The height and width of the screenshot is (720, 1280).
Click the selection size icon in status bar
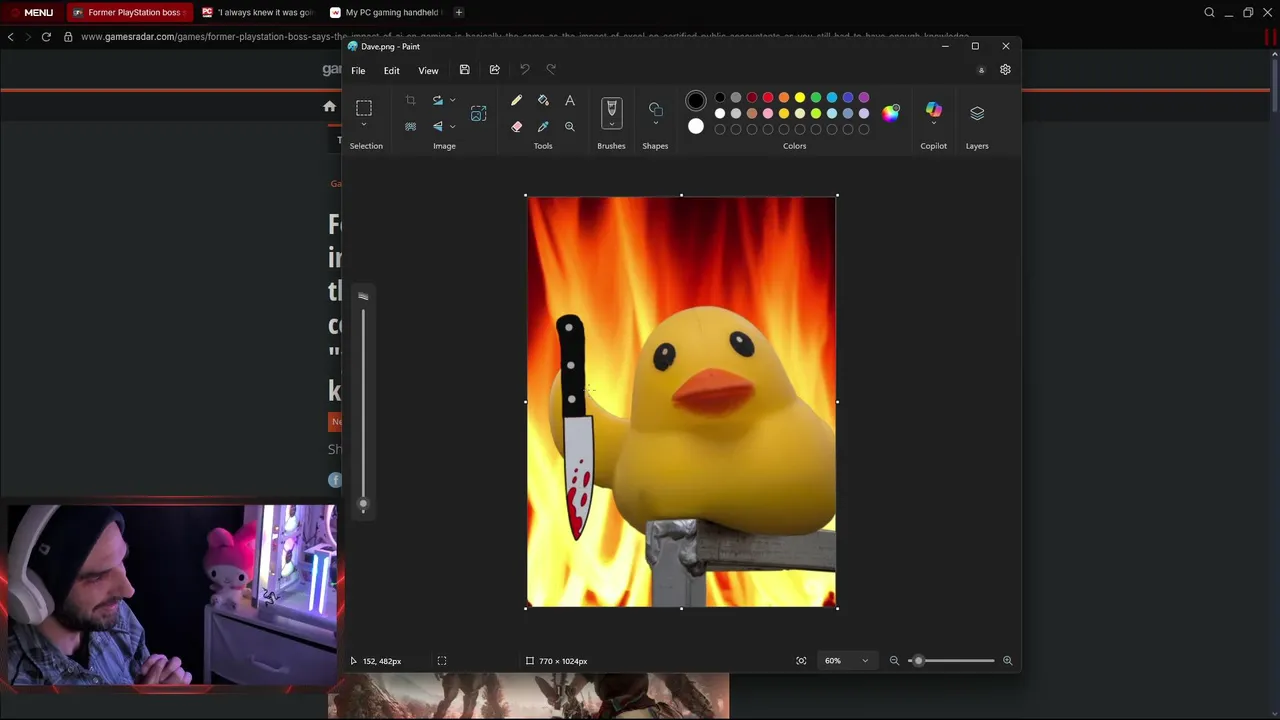point(441,661)
